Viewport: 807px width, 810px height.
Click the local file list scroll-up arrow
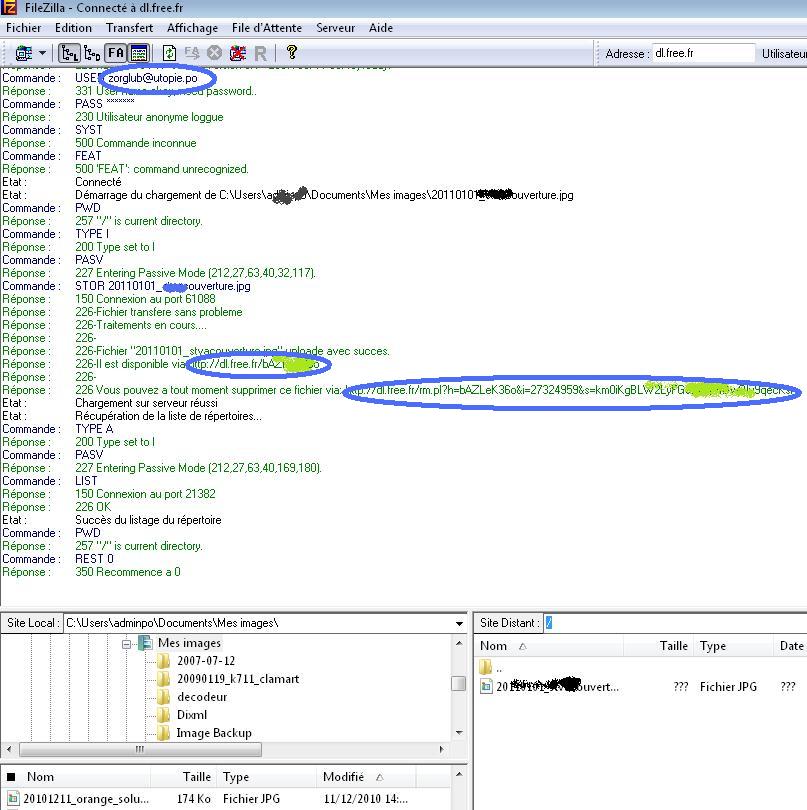coord(459,774)
